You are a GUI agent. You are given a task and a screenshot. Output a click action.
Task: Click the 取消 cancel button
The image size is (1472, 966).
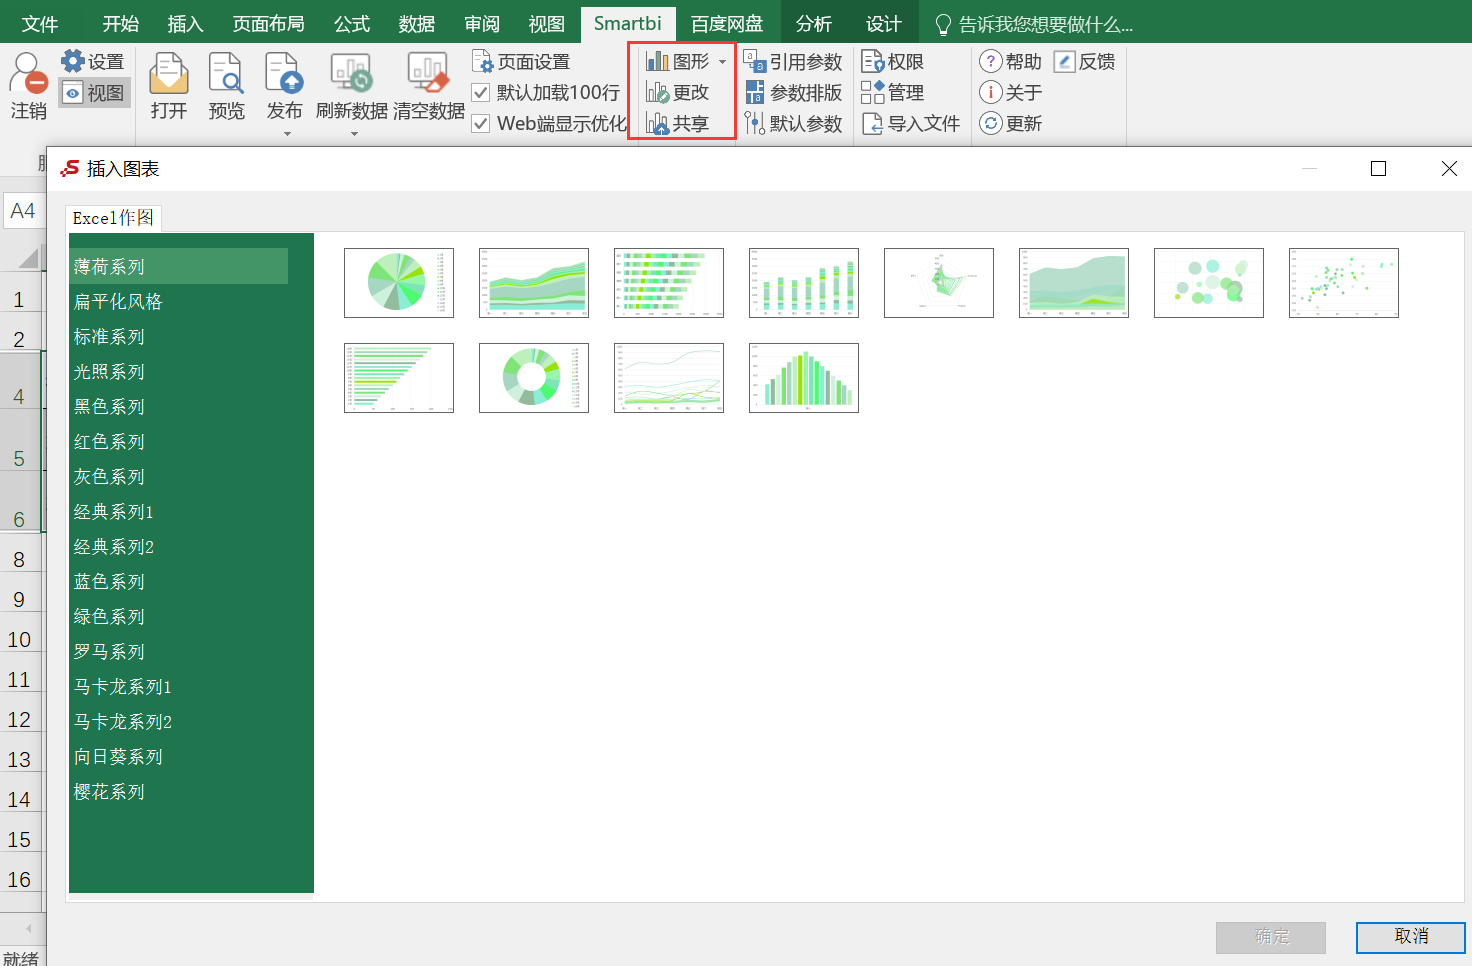click(1410, 937)
